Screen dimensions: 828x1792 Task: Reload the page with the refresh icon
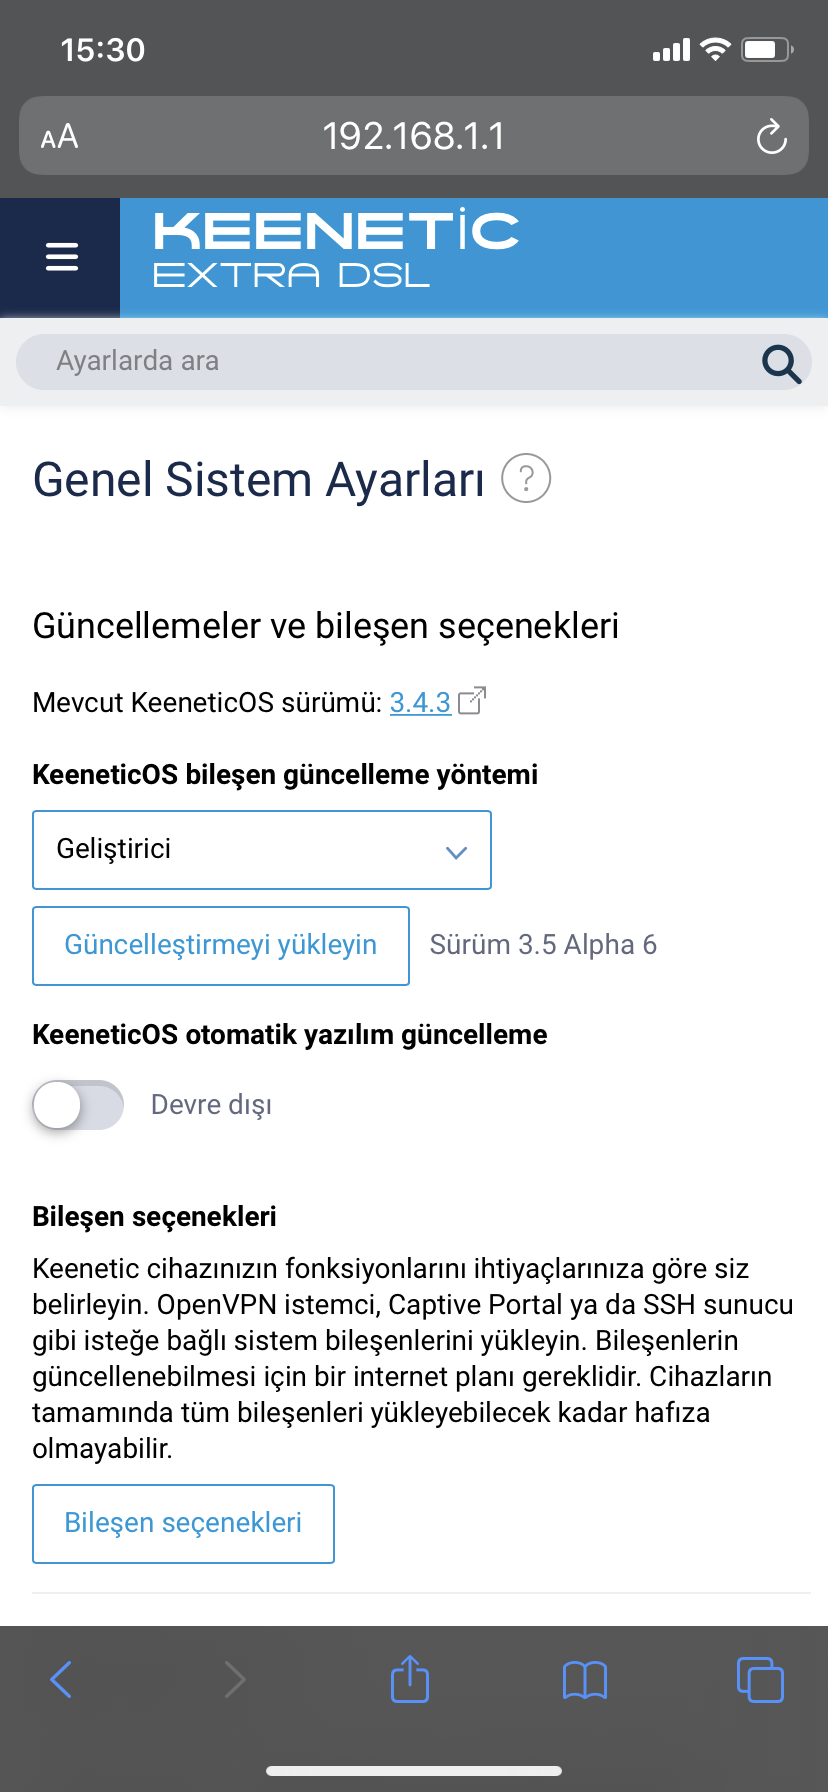tap(771, 137)
